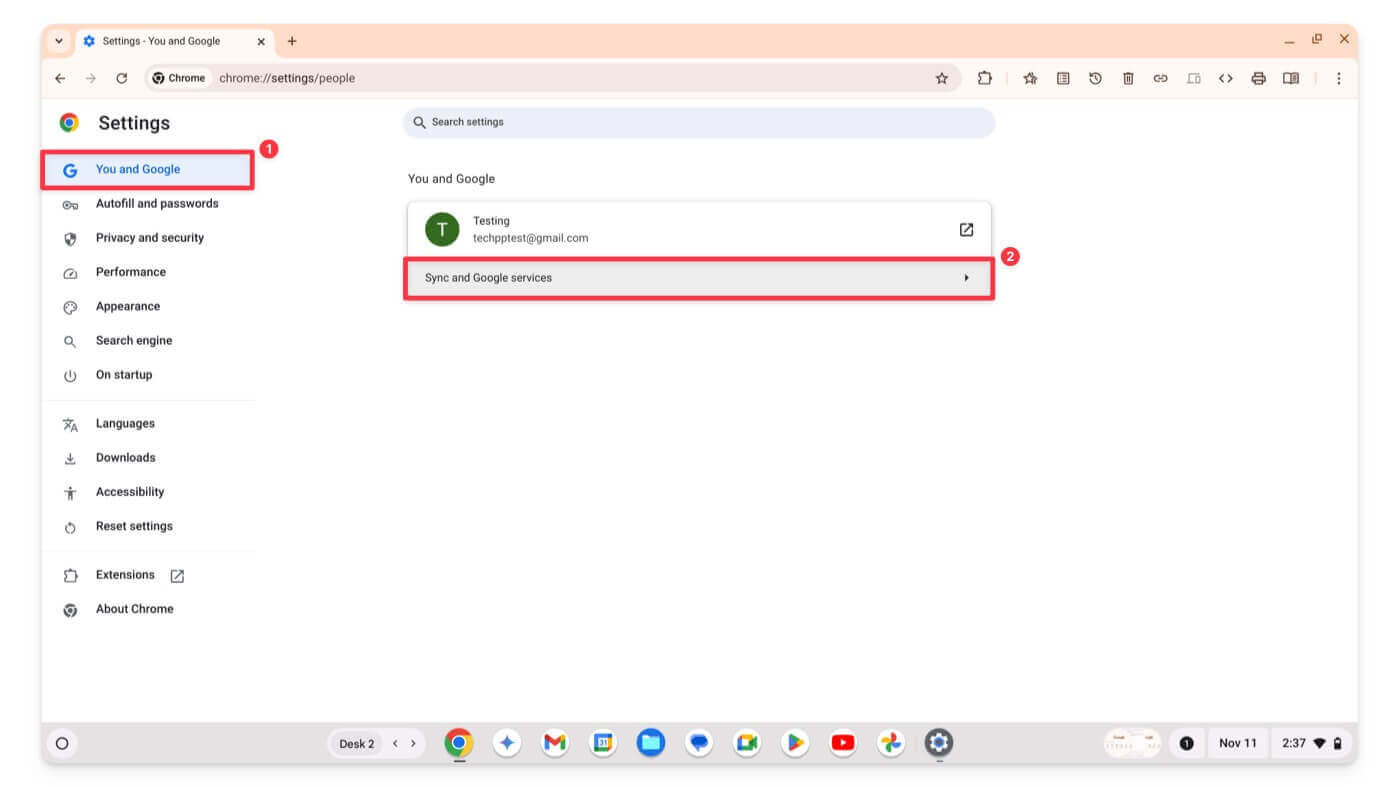Screen dimensions: 1399x787
Task: Open Chrome's three-dot menu
Action: point(1338,78)
